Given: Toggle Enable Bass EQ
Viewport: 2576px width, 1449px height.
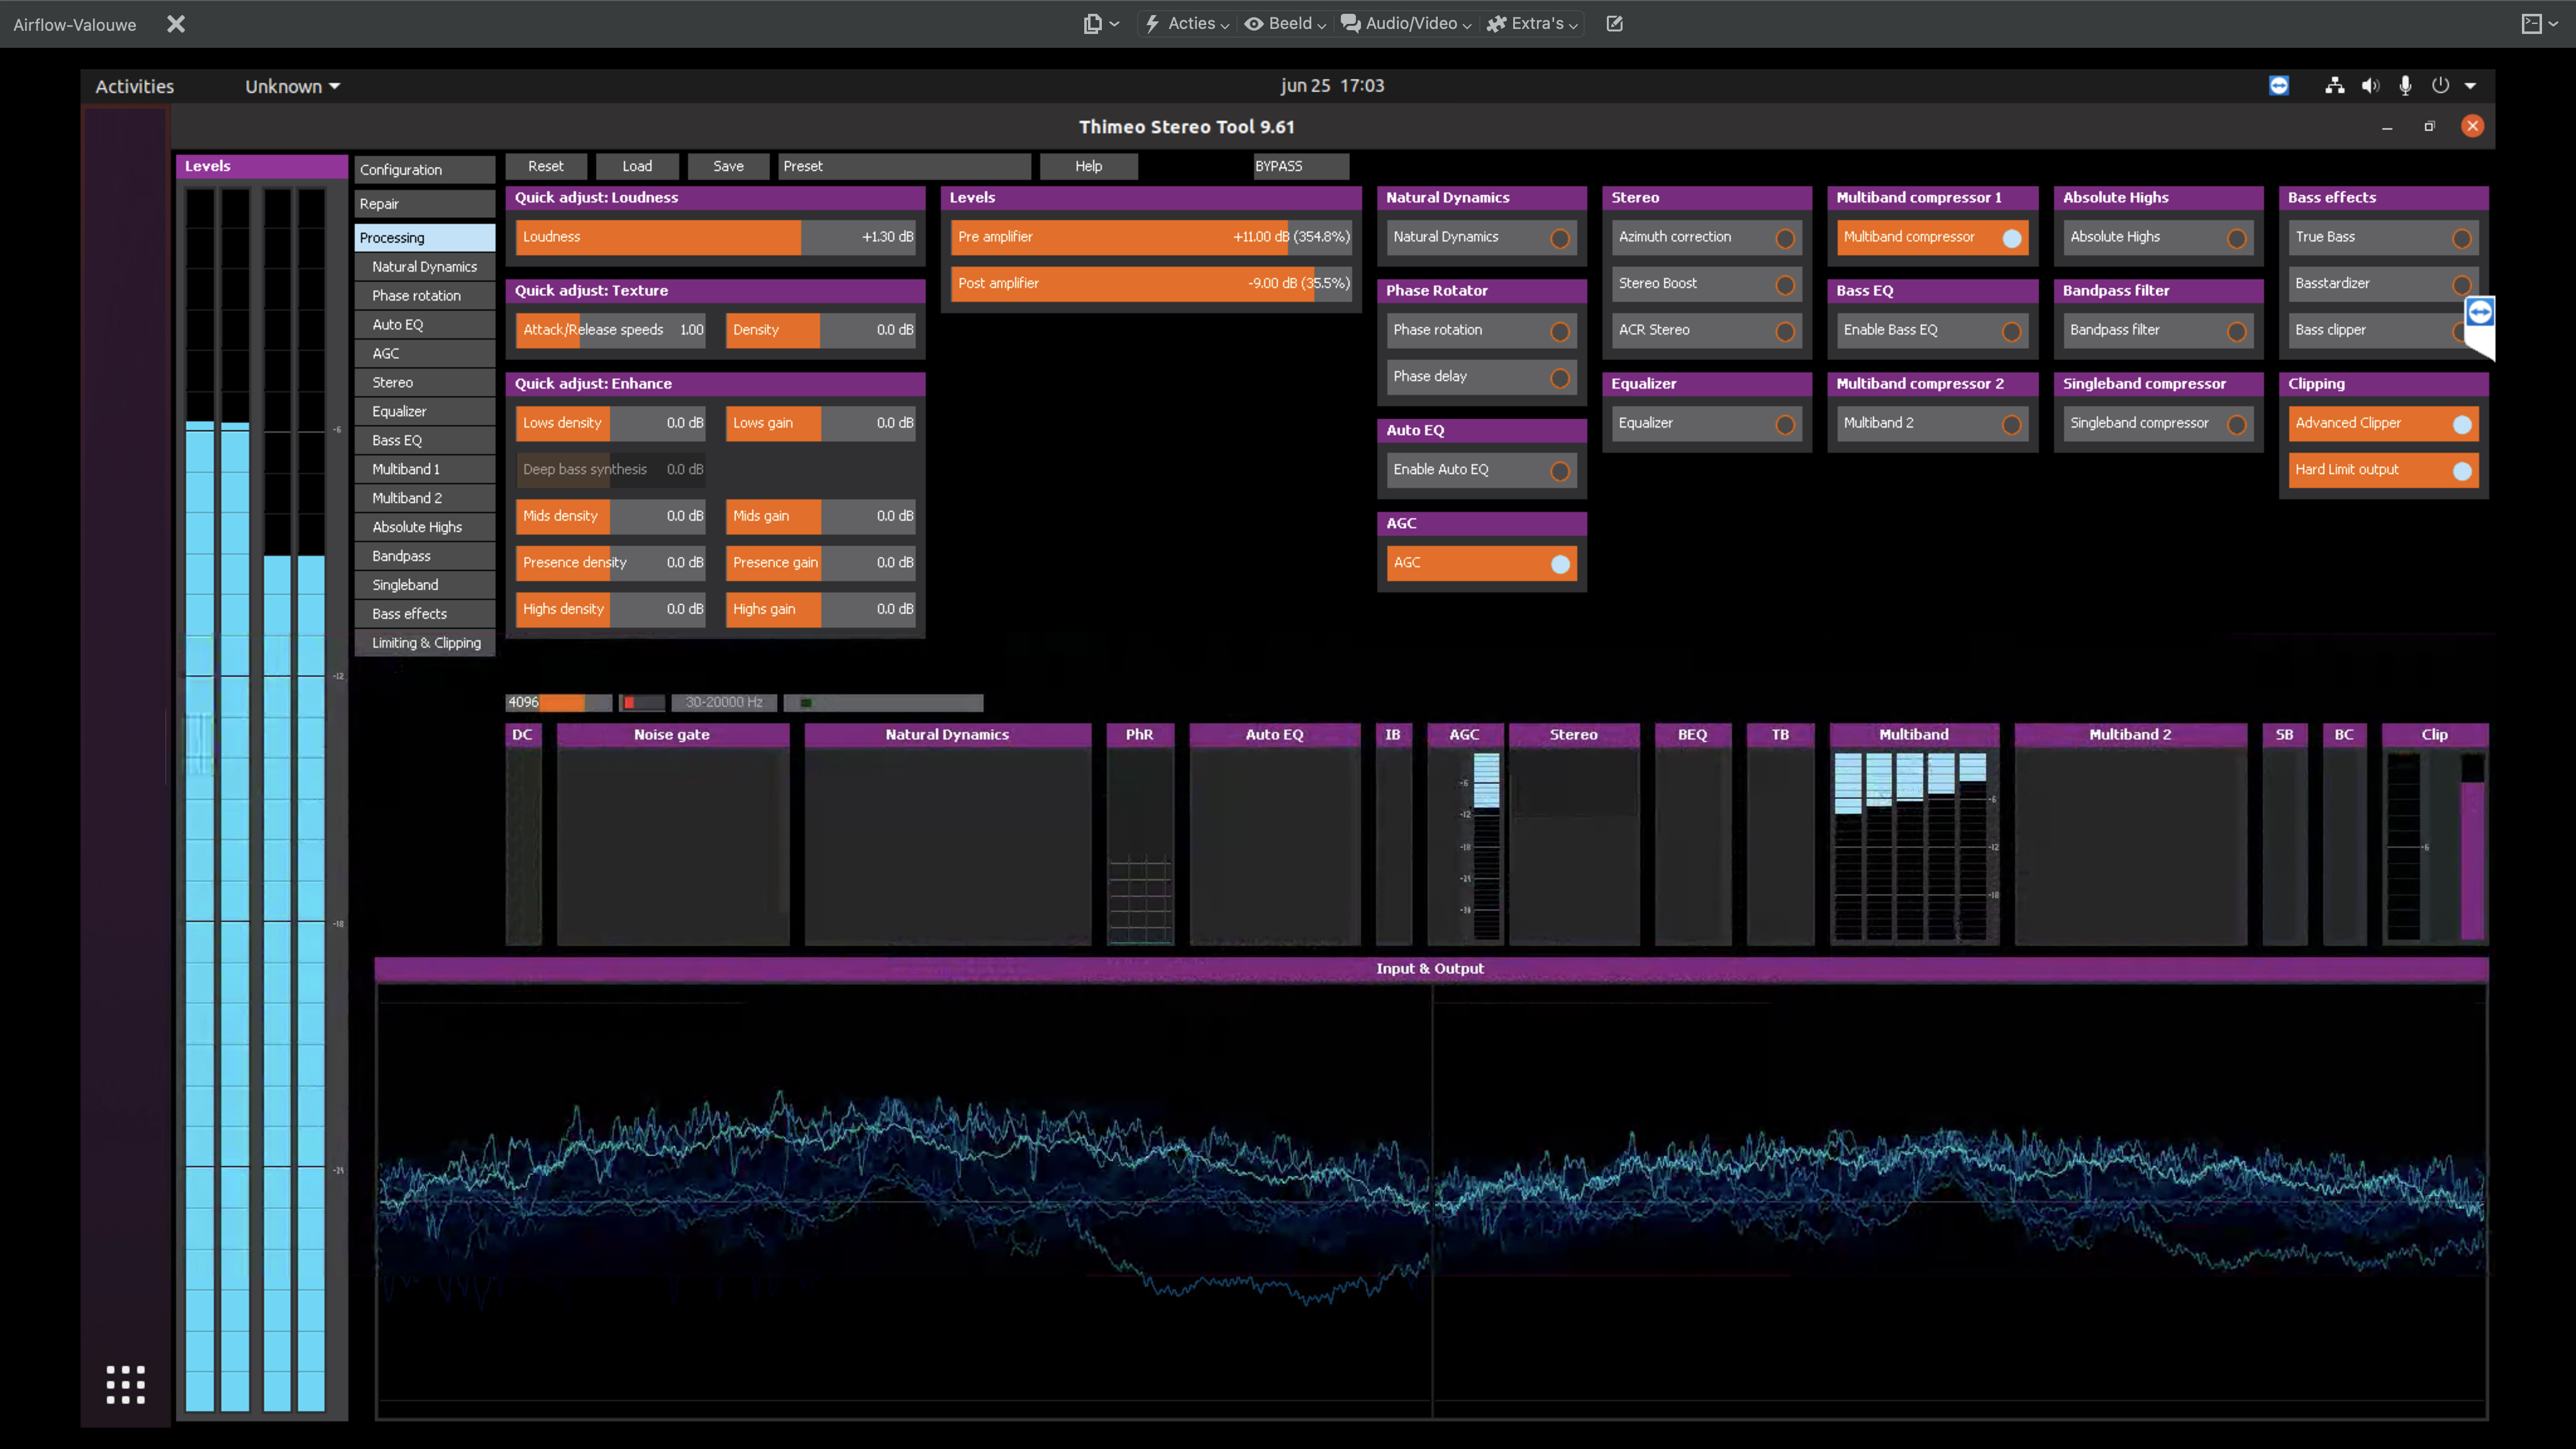Looking at the screenshot, I should (x=1933, y=330).
